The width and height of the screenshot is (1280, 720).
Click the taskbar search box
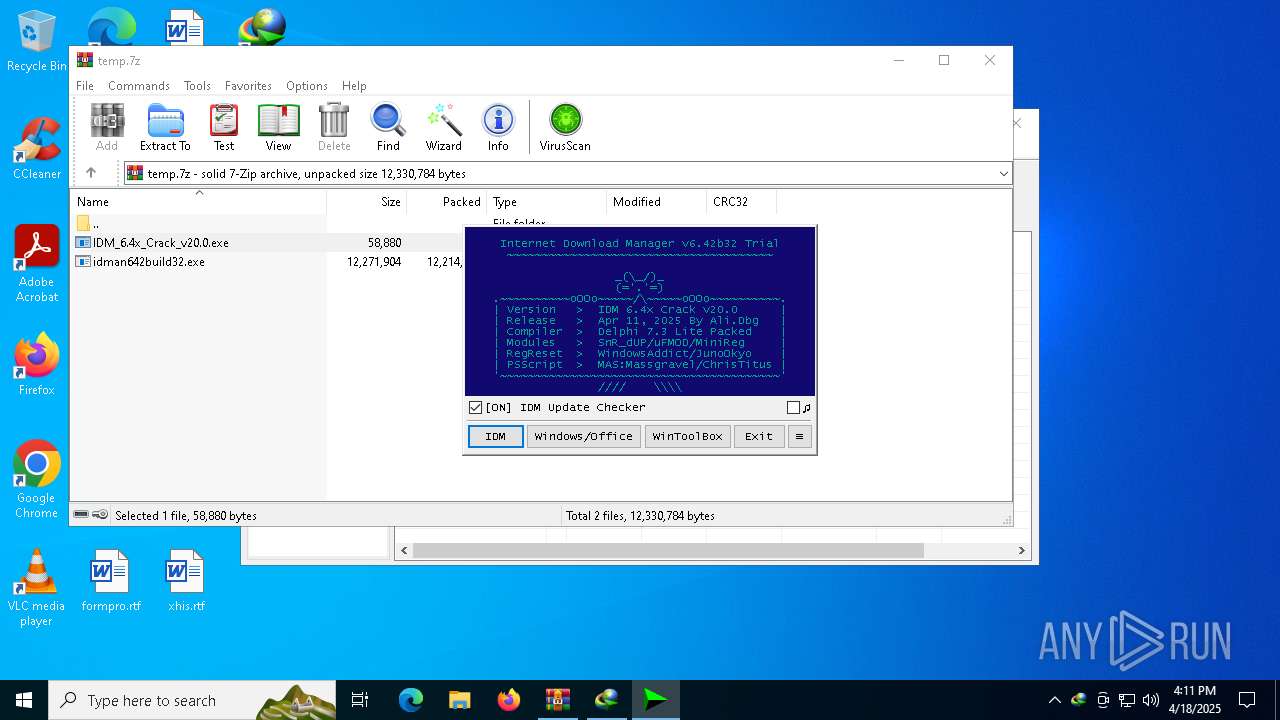coord(192,700)
